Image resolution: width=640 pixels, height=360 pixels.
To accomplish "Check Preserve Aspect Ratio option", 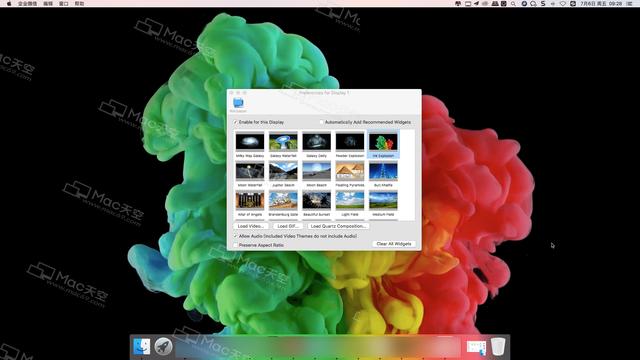I will 236,245.
